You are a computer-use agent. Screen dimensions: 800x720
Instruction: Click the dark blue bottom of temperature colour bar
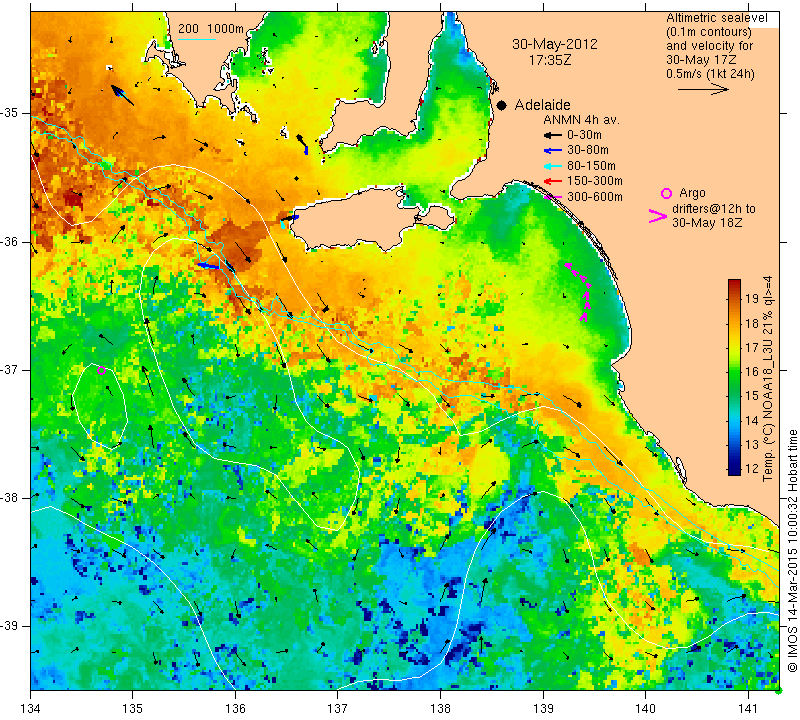tap(734, 470)
